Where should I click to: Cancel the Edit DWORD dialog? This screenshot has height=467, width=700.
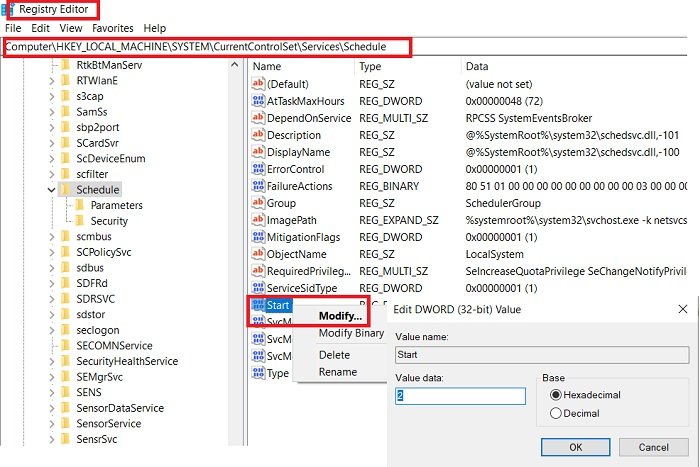(x=654, y=447)
